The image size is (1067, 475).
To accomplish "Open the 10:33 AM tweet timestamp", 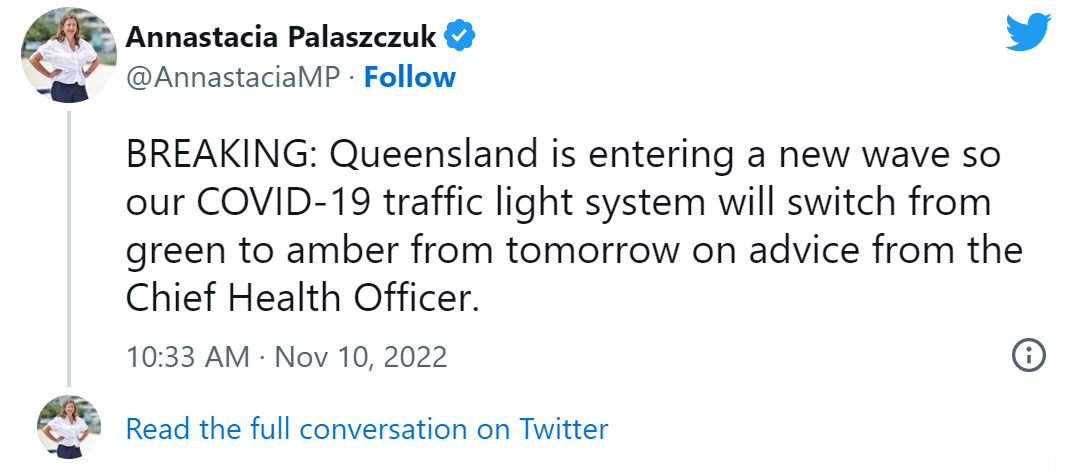I will coord(286,357).
